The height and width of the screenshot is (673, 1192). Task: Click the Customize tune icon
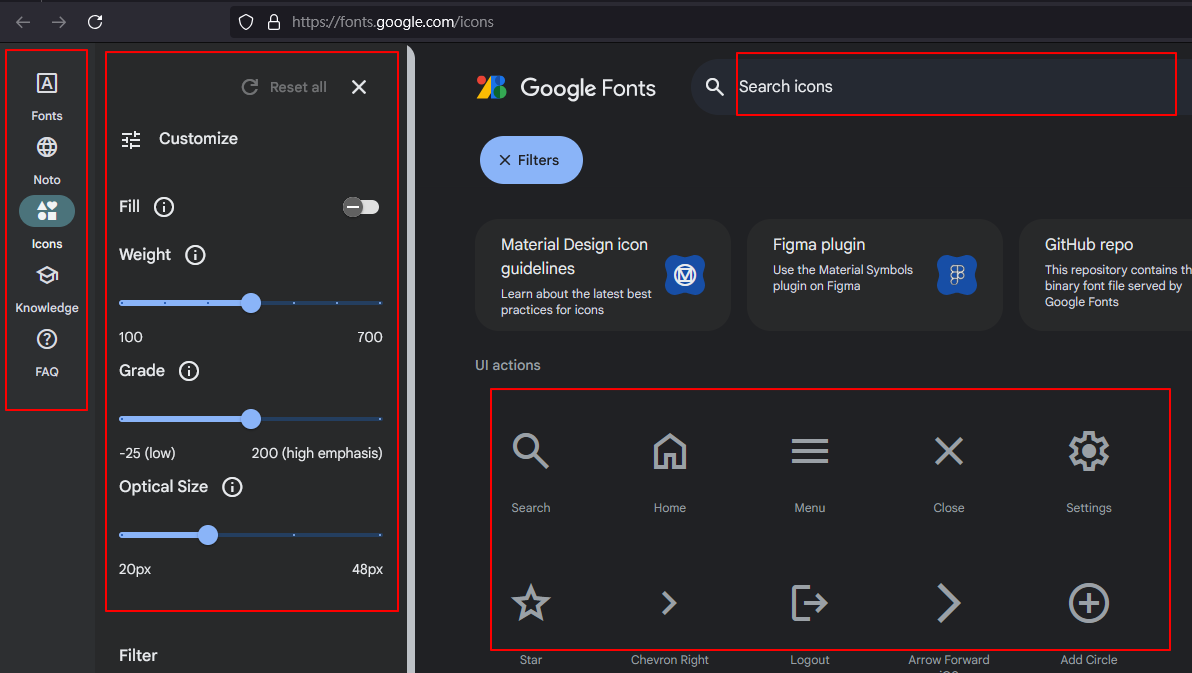[132, 139]
